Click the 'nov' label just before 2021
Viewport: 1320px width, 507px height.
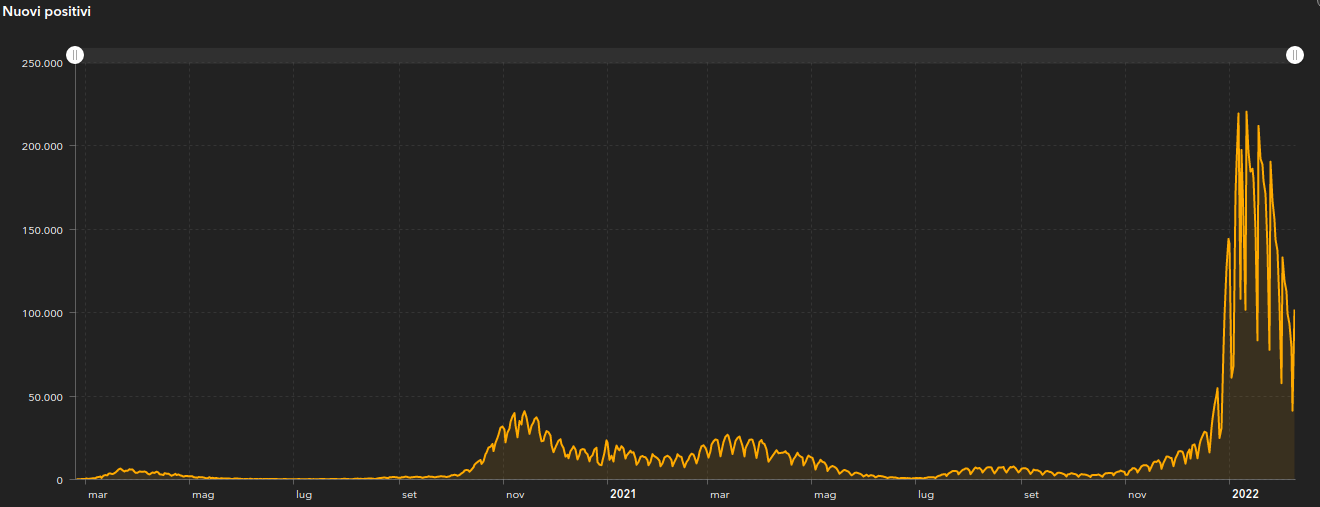tap(515, 494)
